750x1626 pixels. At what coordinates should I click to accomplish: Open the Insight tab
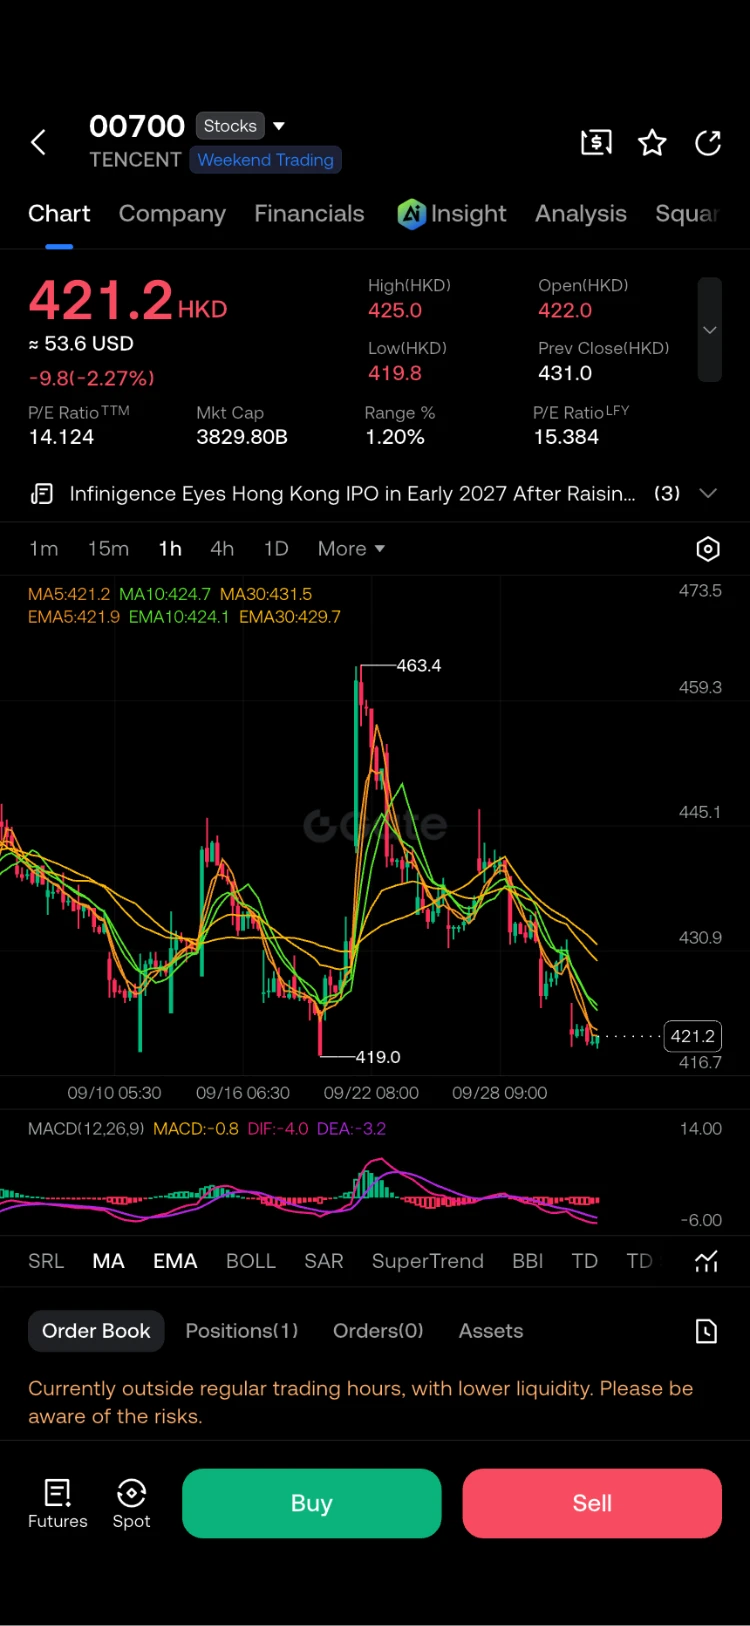[x=468, y=213]
